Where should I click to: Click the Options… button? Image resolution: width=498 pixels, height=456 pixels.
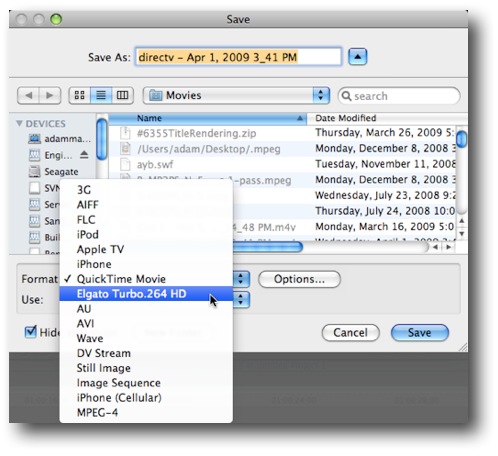click(299, 279)
